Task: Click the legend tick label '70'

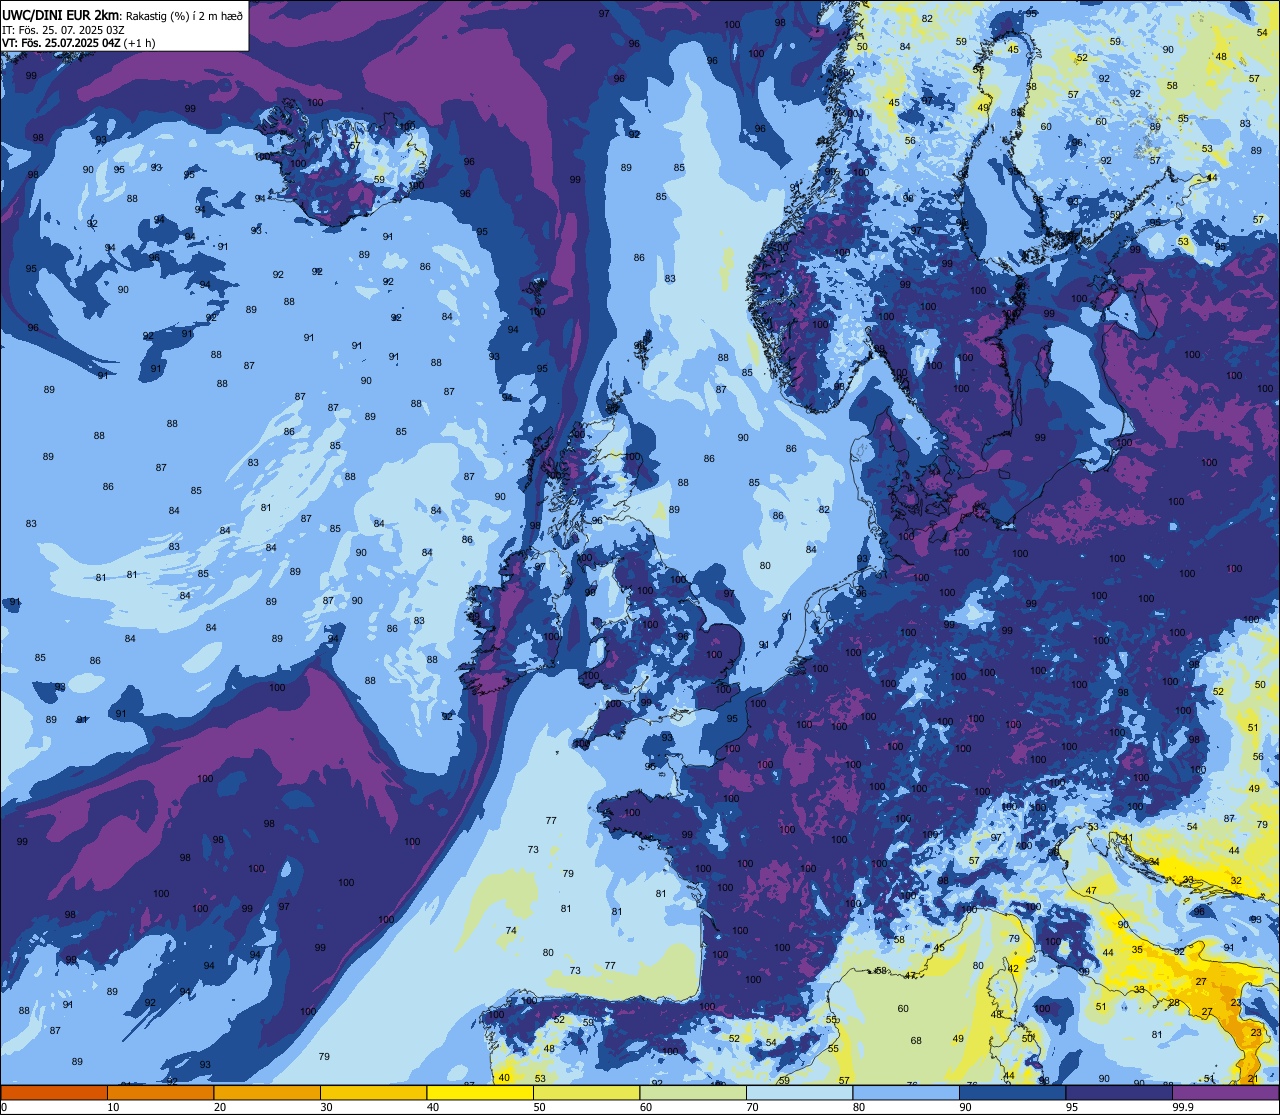Action: [x=752, y=1106]
